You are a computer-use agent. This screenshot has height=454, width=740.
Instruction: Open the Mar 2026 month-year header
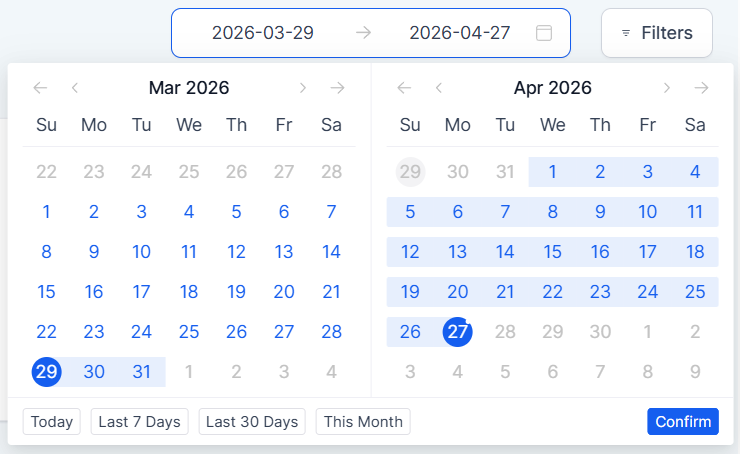tap(189, 88)
